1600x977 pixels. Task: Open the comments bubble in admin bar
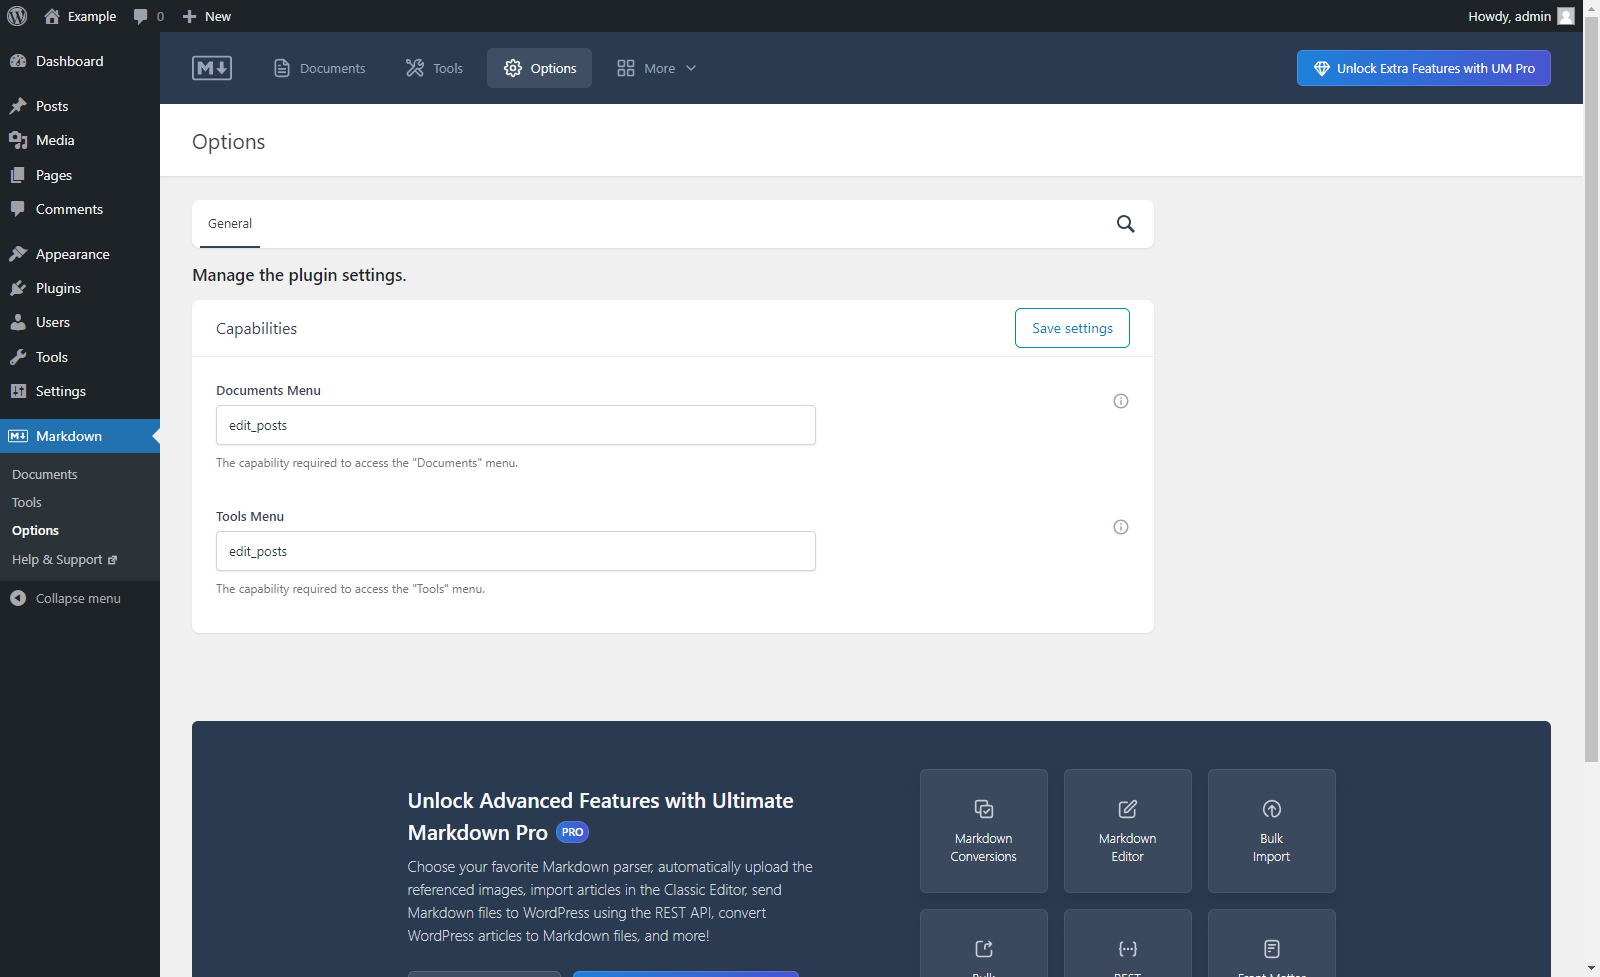(148, 16)
